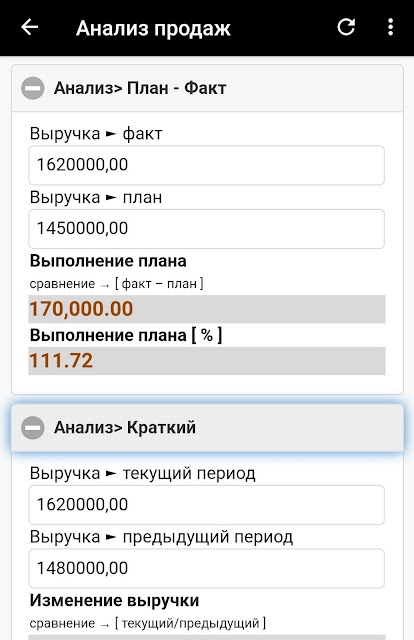Viewport: 414px width, 640px height.
Task: Tap the Анализ продаж title
Action: click(x=153, y=29)
